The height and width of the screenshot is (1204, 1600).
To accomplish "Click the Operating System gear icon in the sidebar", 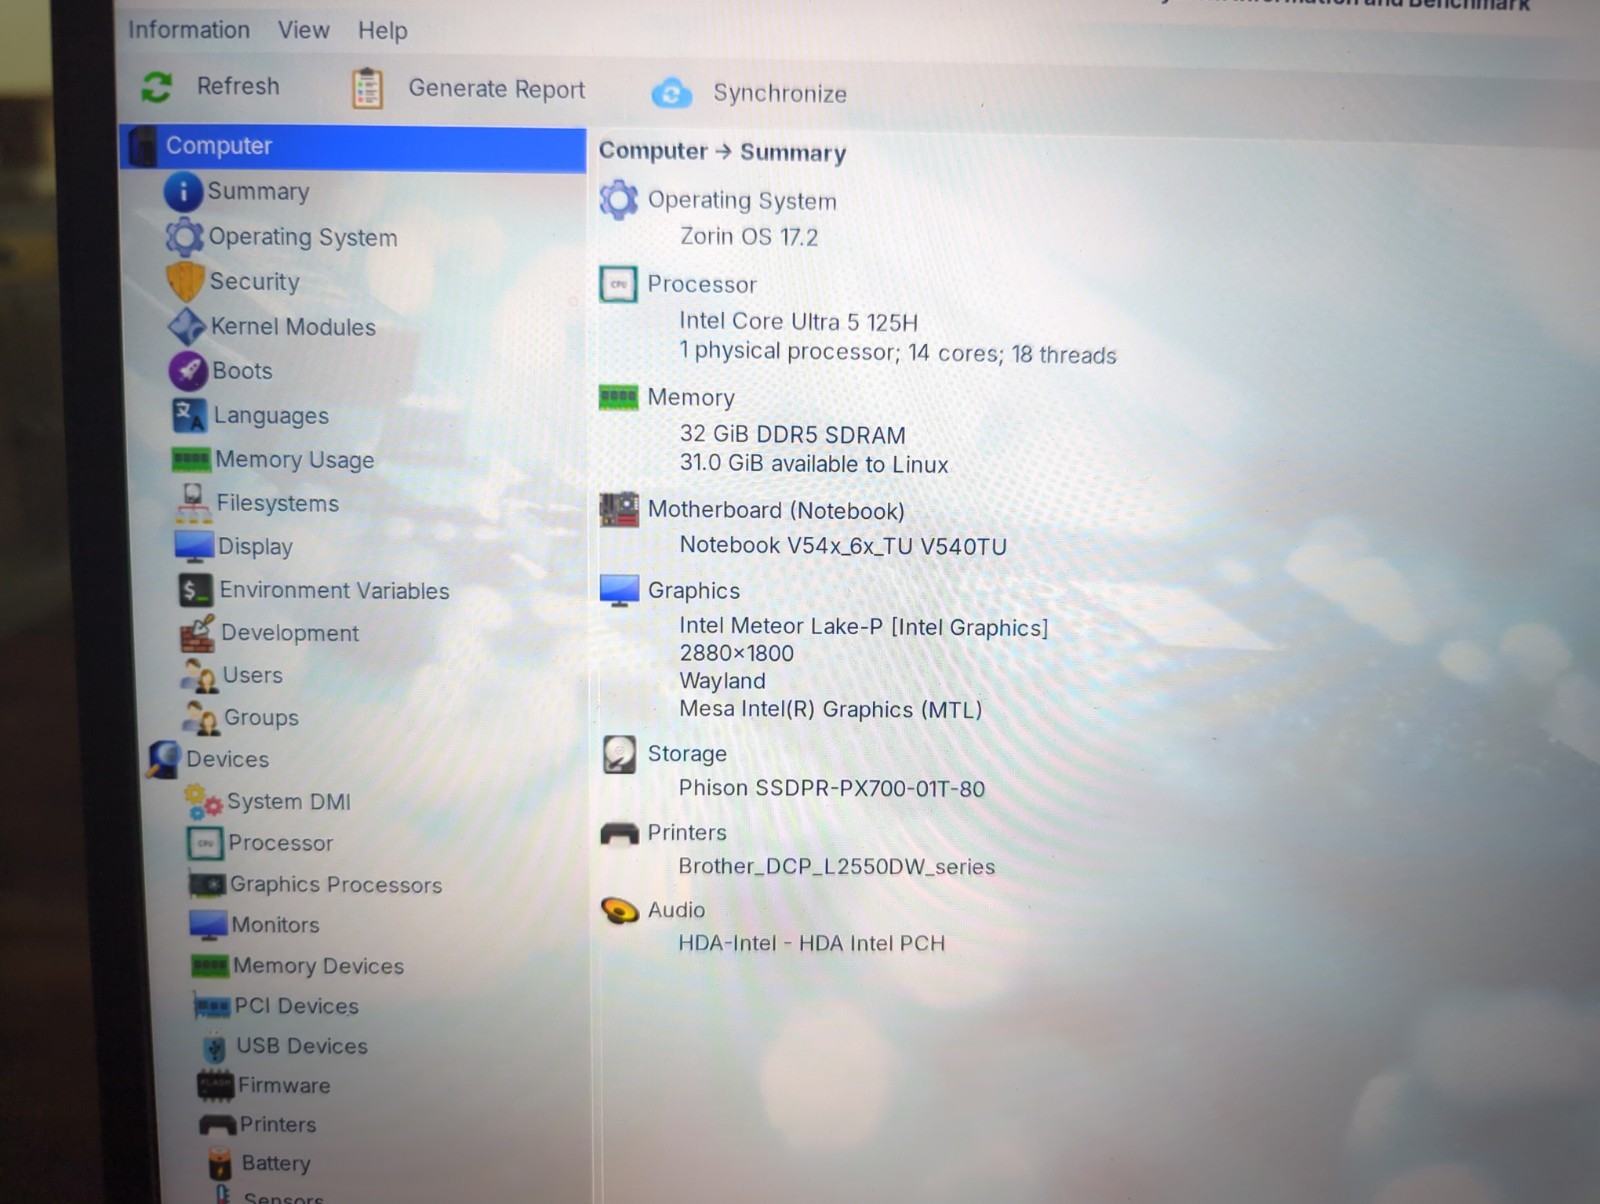I will (x=185, y=237).
